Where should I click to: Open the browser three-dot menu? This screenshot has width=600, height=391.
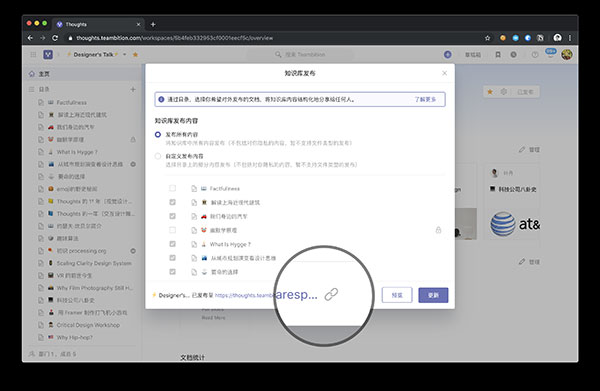[570, 38]
